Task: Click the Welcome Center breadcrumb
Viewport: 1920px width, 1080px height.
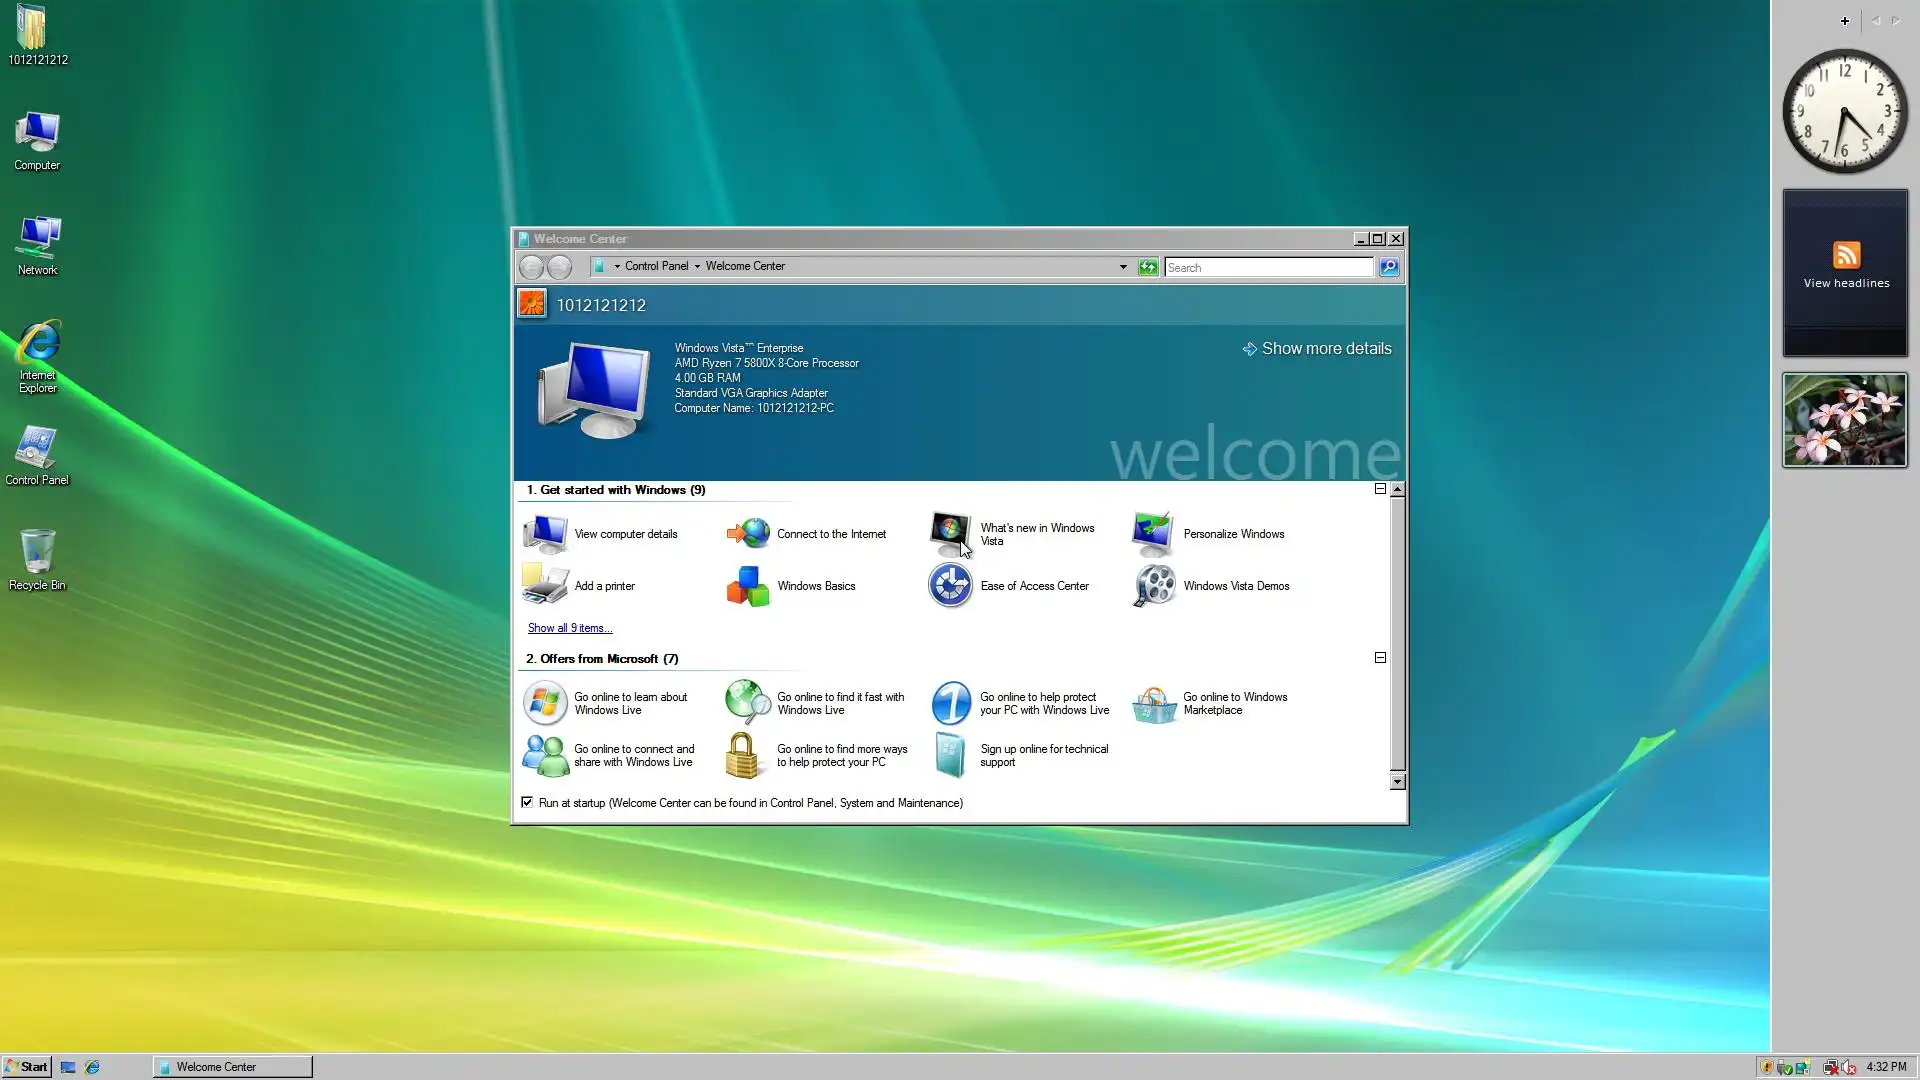Action: point(745,266)
